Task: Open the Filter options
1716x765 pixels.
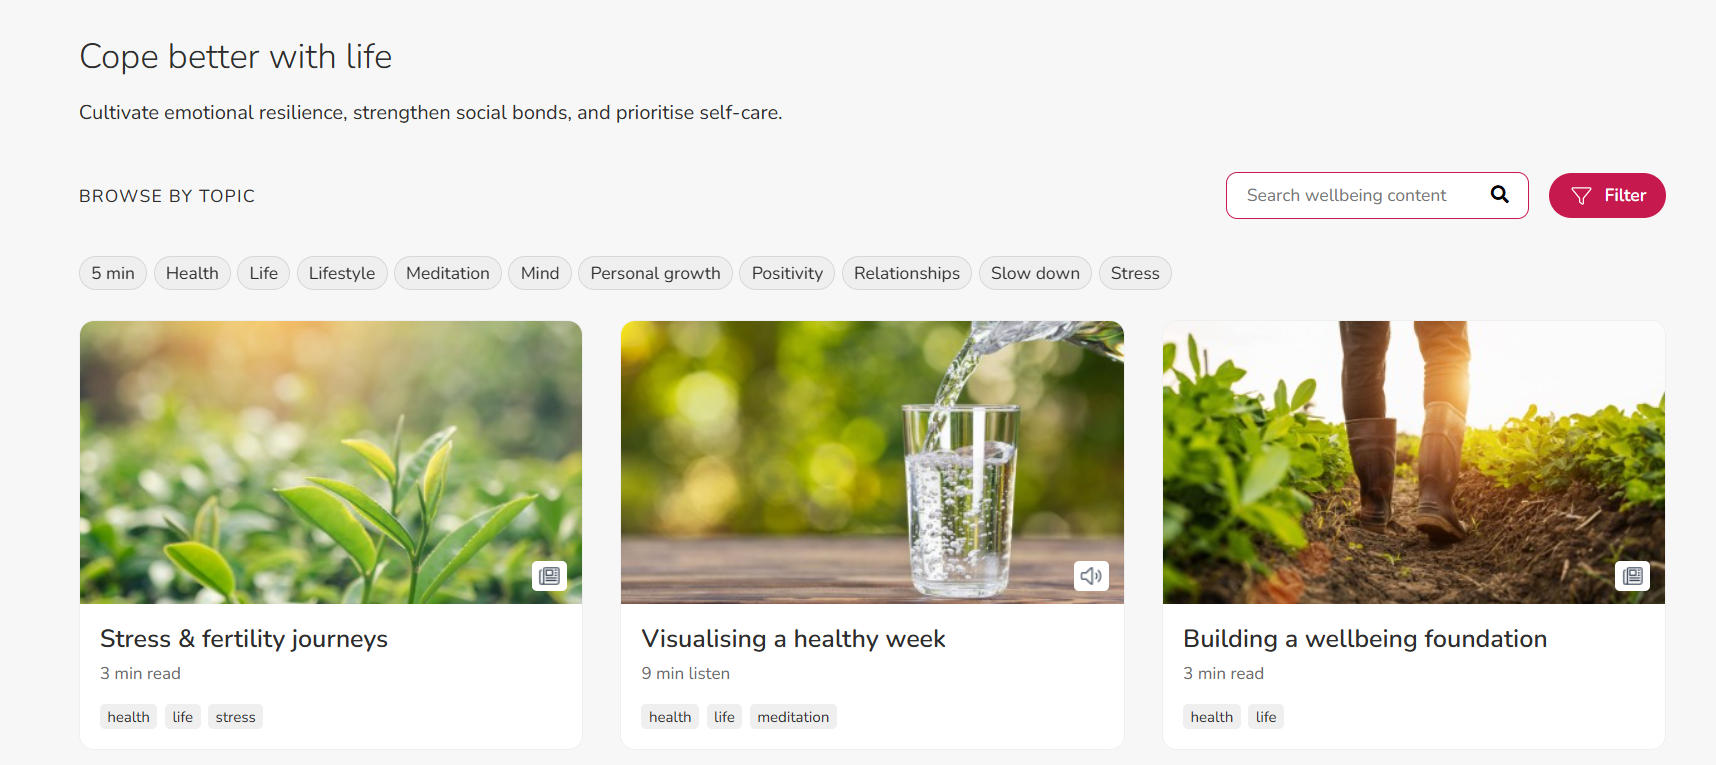Action: click(x=1607, y=195)
